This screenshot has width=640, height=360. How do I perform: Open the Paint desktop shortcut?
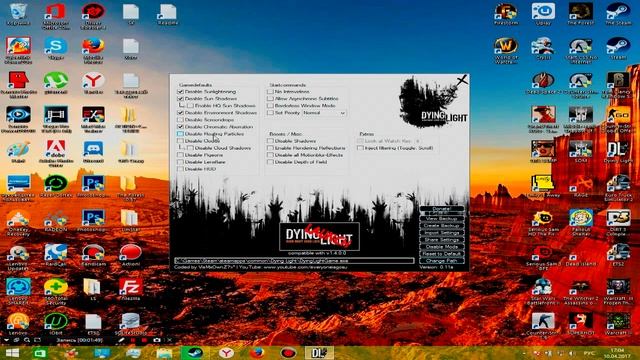tap(18, 152)
